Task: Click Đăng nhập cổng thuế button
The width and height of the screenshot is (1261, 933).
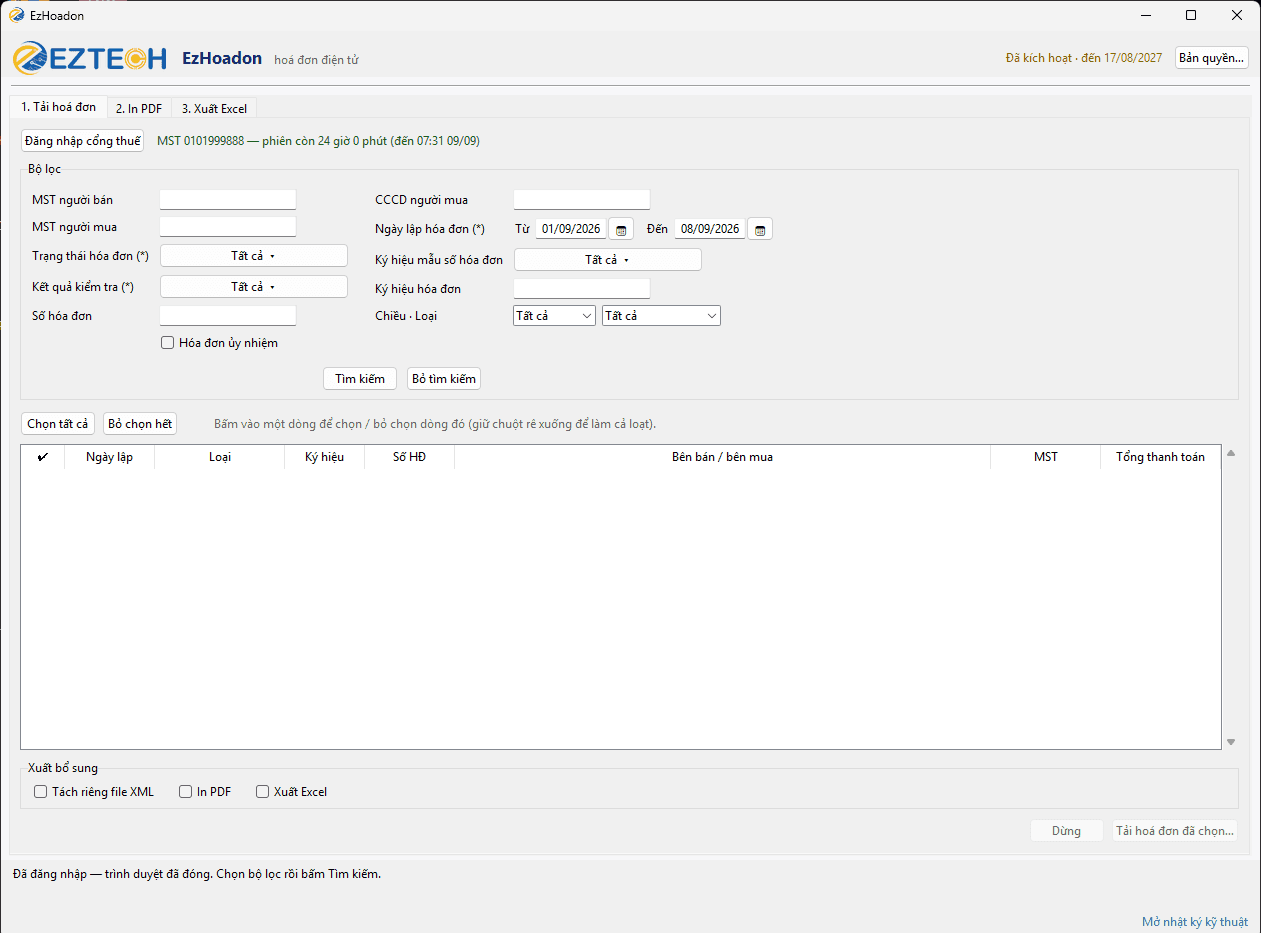Action: click(83, 141)
